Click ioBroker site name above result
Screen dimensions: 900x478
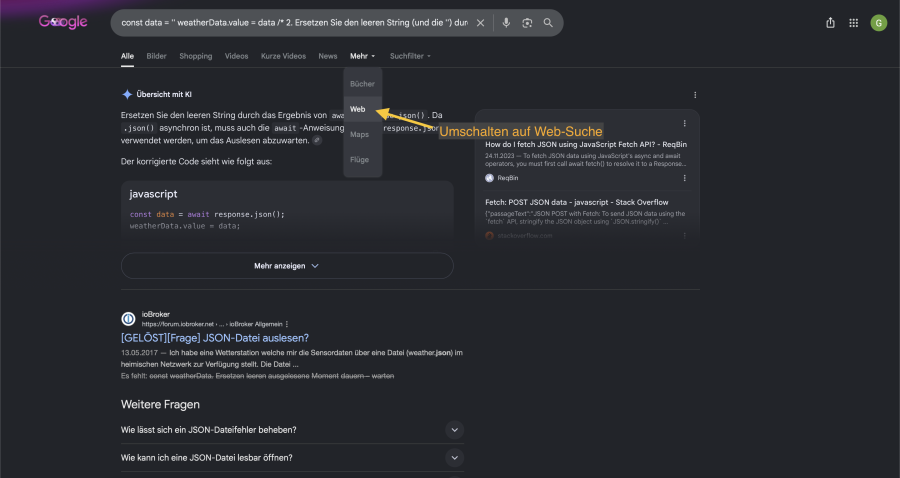click(x=156, y=314)
